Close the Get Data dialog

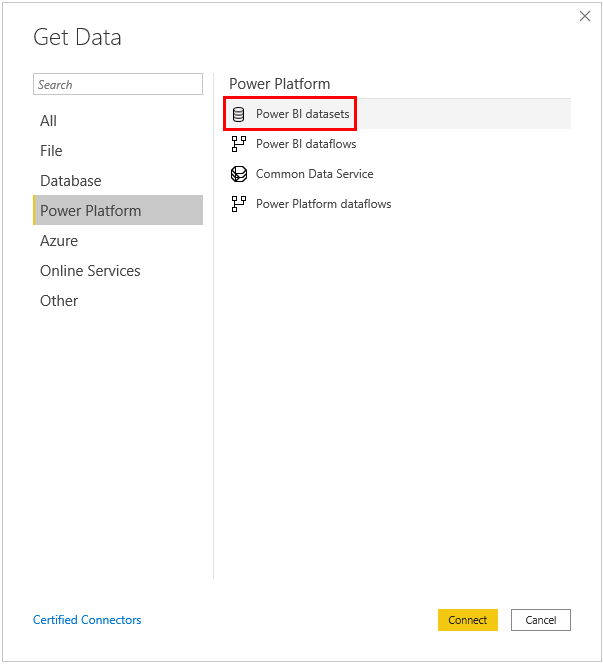(x=585, y=16)
